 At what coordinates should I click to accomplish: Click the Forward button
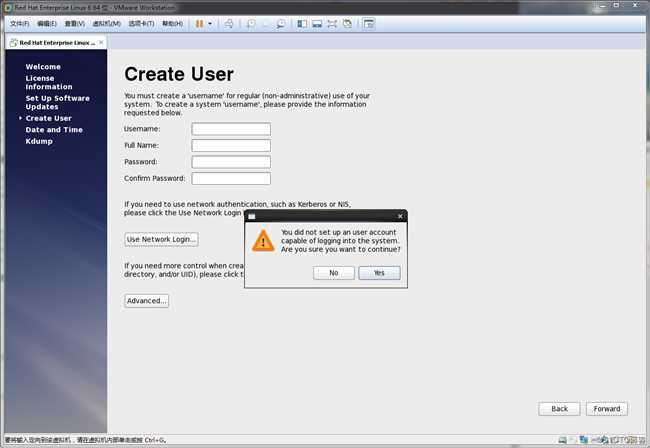click(607, 409)
